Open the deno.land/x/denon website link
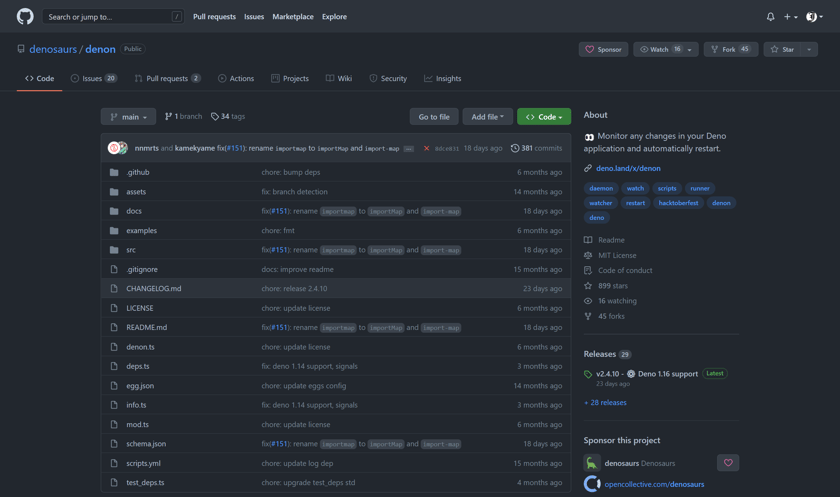840x497 pixels. 628,168
